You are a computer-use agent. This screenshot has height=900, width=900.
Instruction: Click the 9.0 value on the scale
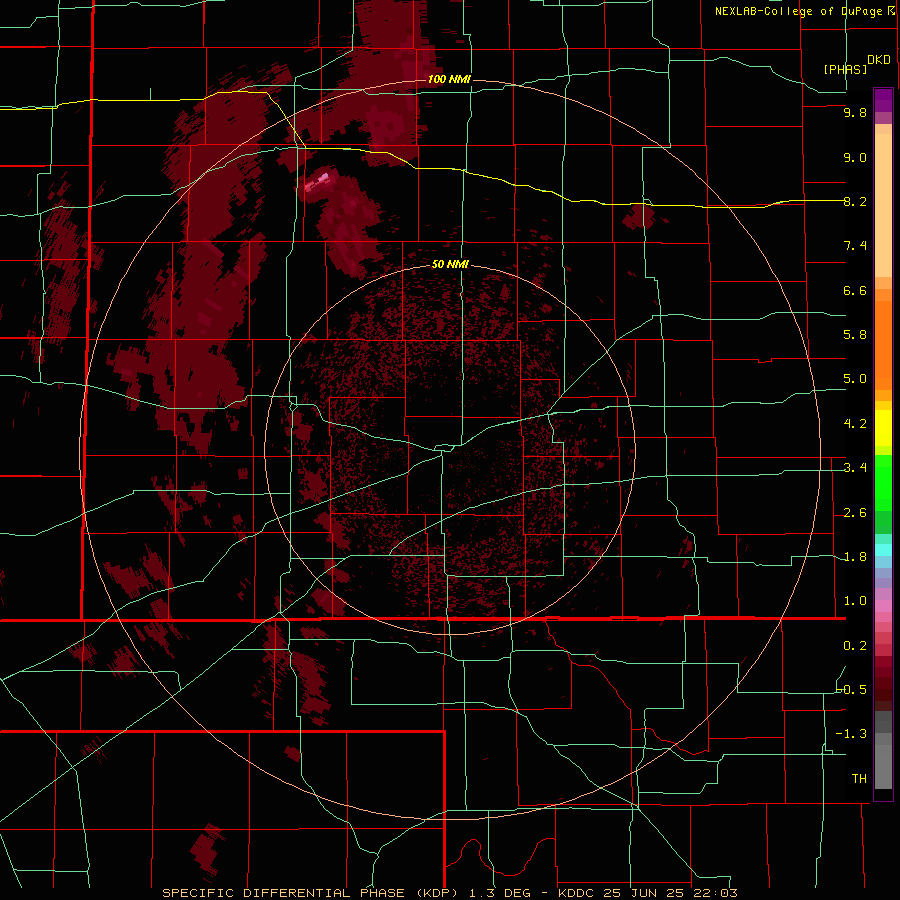855,157
